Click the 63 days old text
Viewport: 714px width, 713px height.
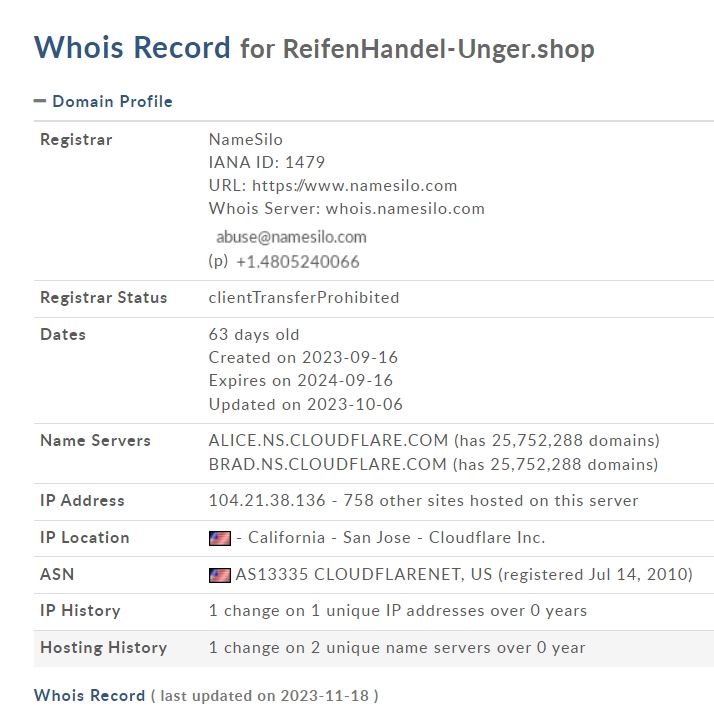coord(254,335)
